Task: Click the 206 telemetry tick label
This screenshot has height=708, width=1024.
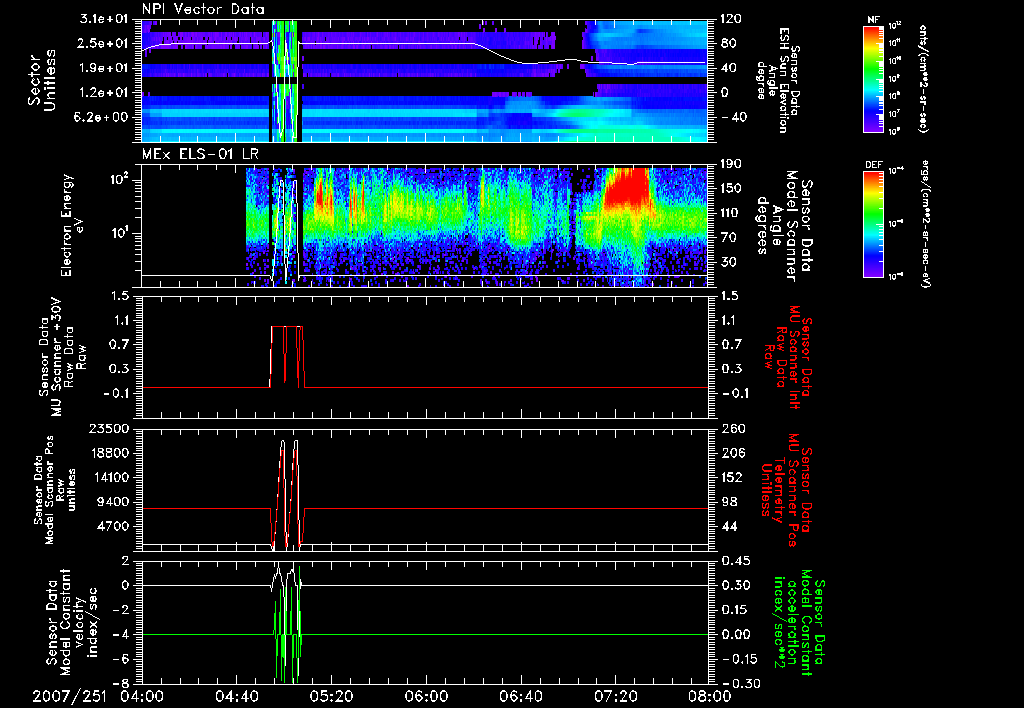Action: pos(731,453)
